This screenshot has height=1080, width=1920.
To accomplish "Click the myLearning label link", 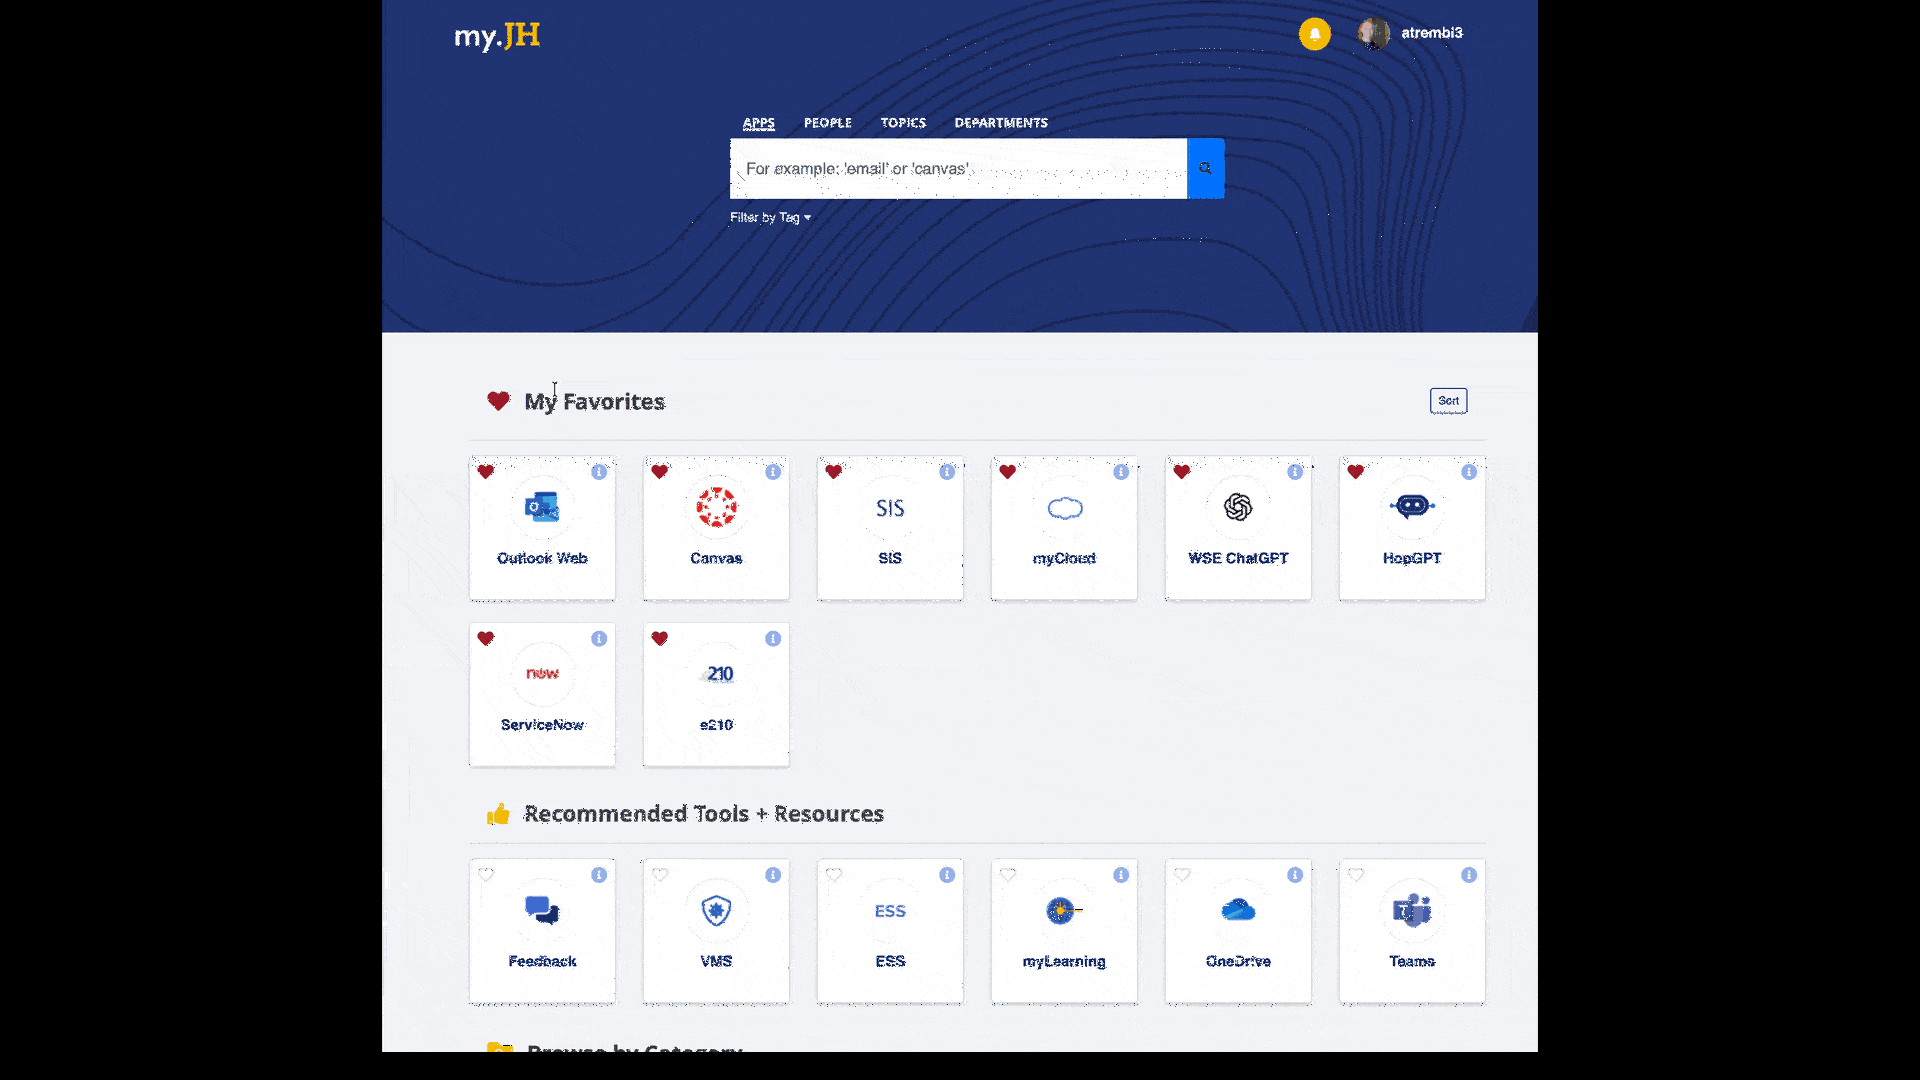I will pos(1064,961).
